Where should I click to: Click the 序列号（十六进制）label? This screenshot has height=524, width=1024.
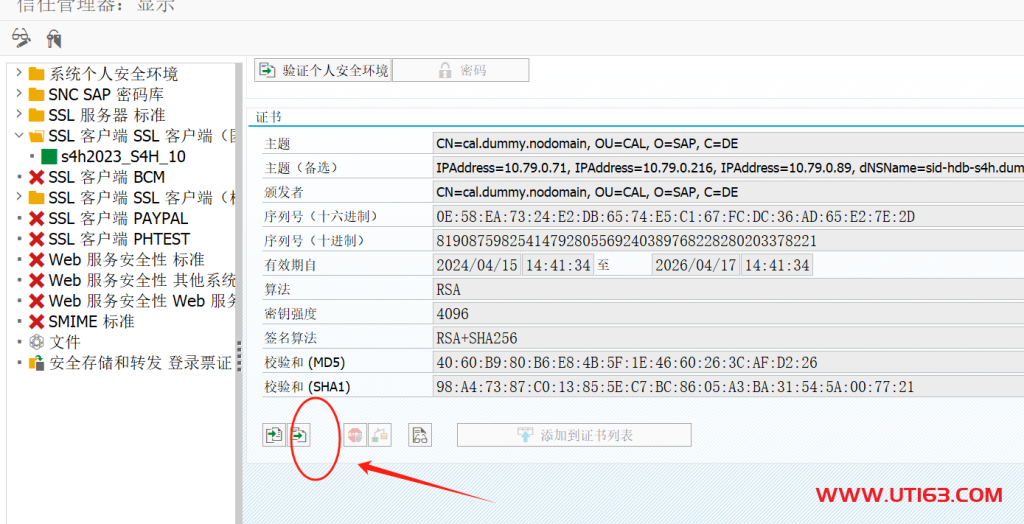(x=321, y=216)
